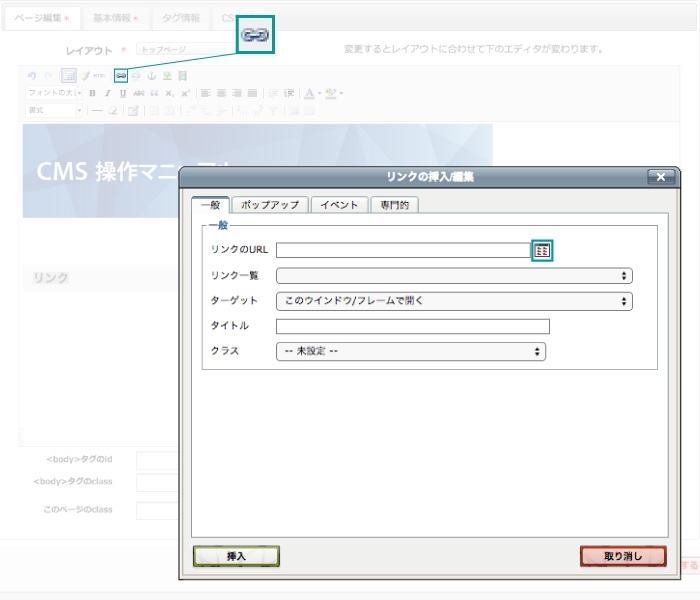The image size is (700, 600).
Task: Toggle italic formatting
Action: pos(107,93)
